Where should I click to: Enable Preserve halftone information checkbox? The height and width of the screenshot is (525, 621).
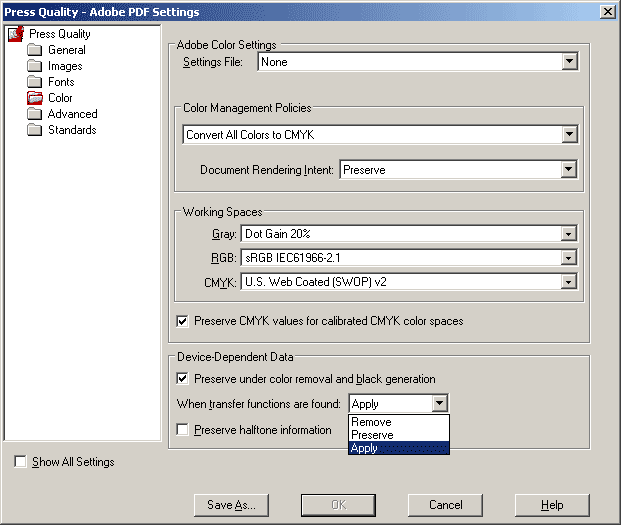[x=182, y=430]
